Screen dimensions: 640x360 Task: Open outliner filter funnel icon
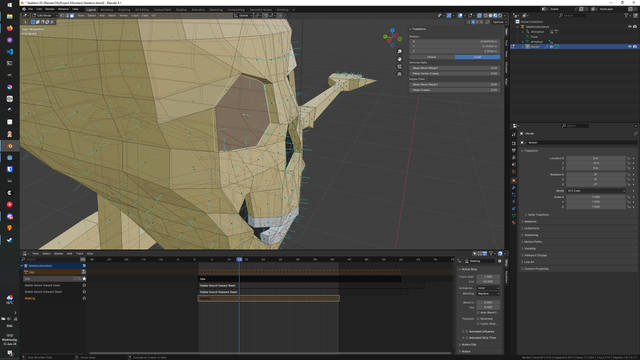(x=626, y=16)
